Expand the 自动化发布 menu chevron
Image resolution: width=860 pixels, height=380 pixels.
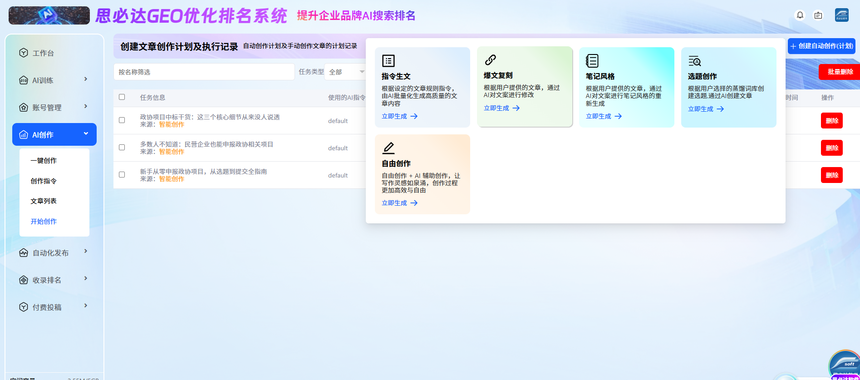pos(86,252)
